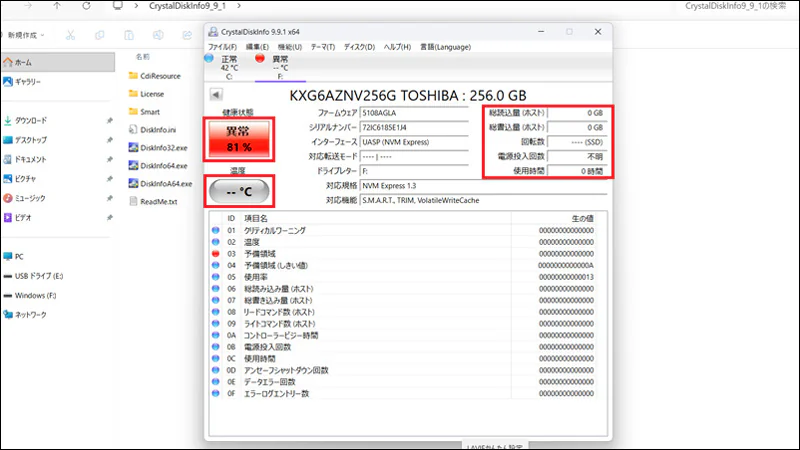Select DiskInfo64.exe in Explorer
The width and height of the screenshot is (800, 450).
coord(158,166)
